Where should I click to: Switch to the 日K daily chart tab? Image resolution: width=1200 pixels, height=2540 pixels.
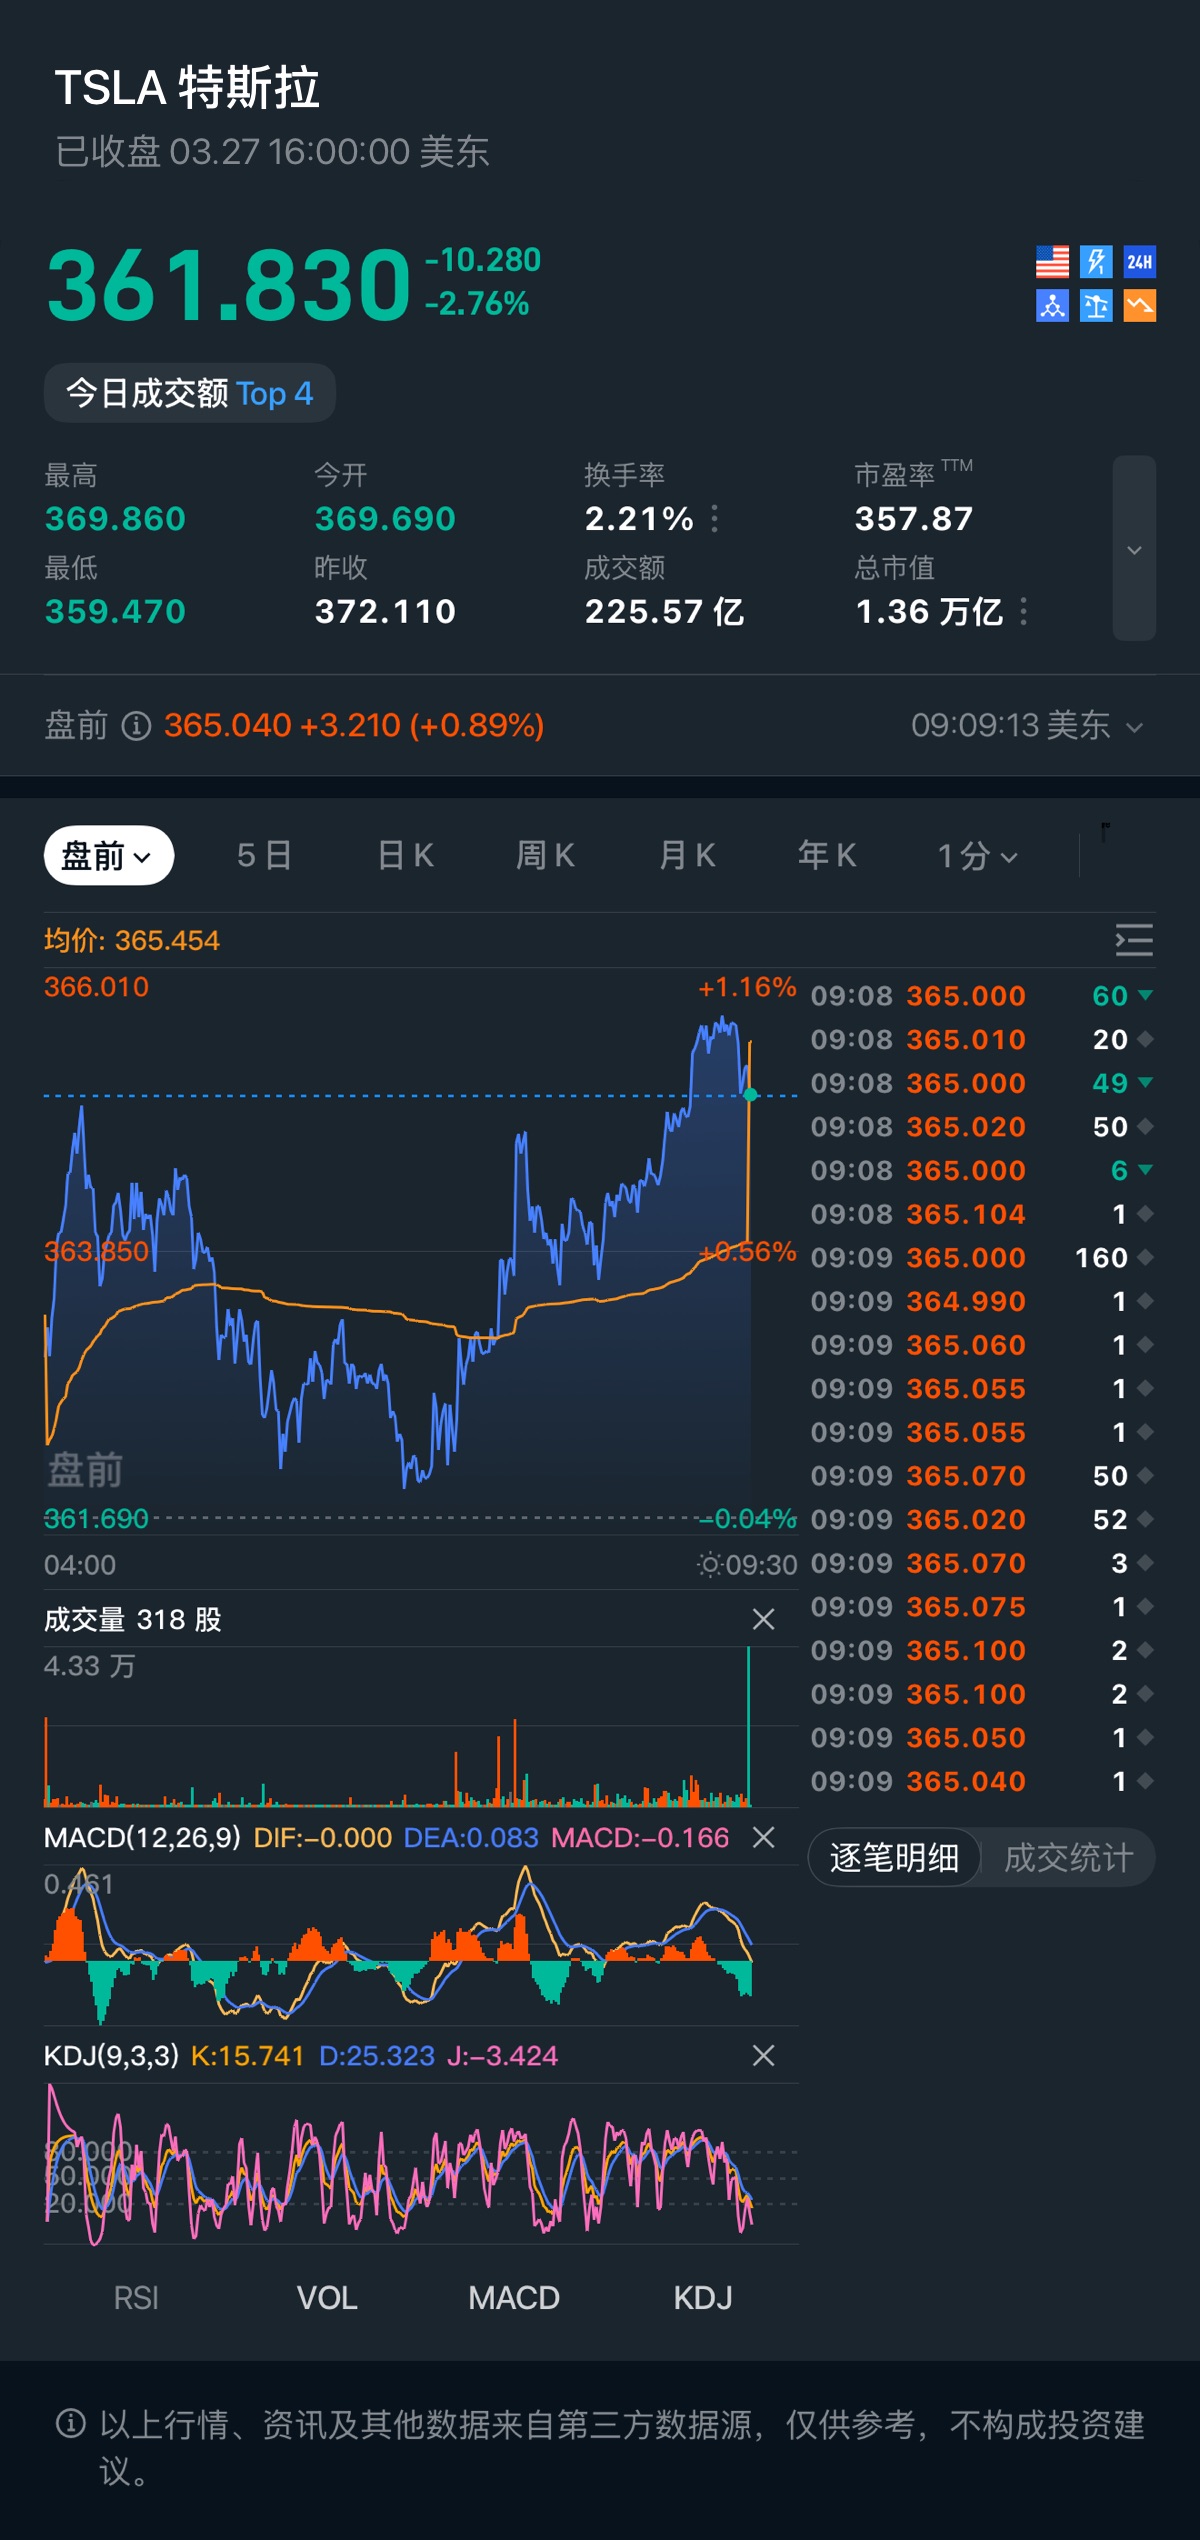[x=405, y=856]
